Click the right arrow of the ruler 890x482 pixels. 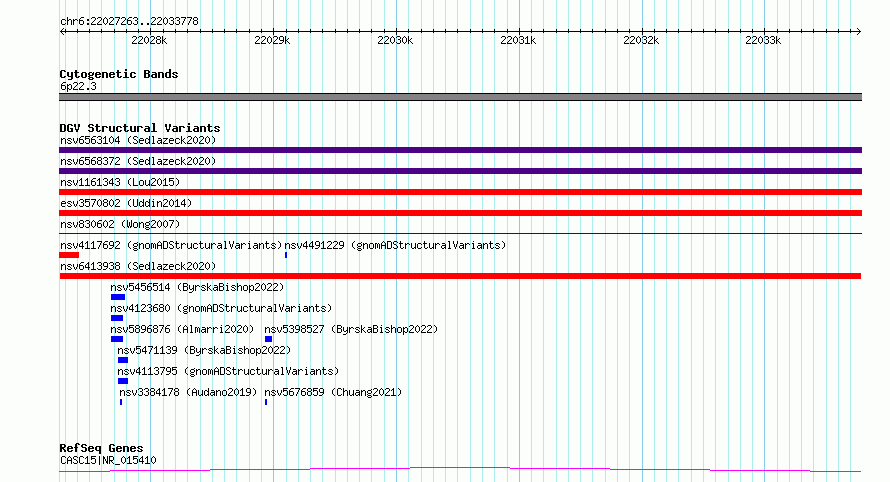tap(859, 31)
